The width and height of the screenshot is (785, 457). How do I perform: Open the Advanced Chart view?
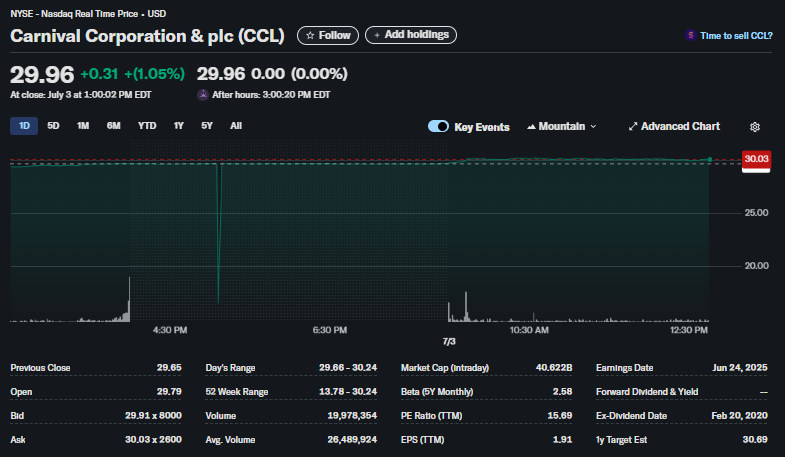point(674,126)
